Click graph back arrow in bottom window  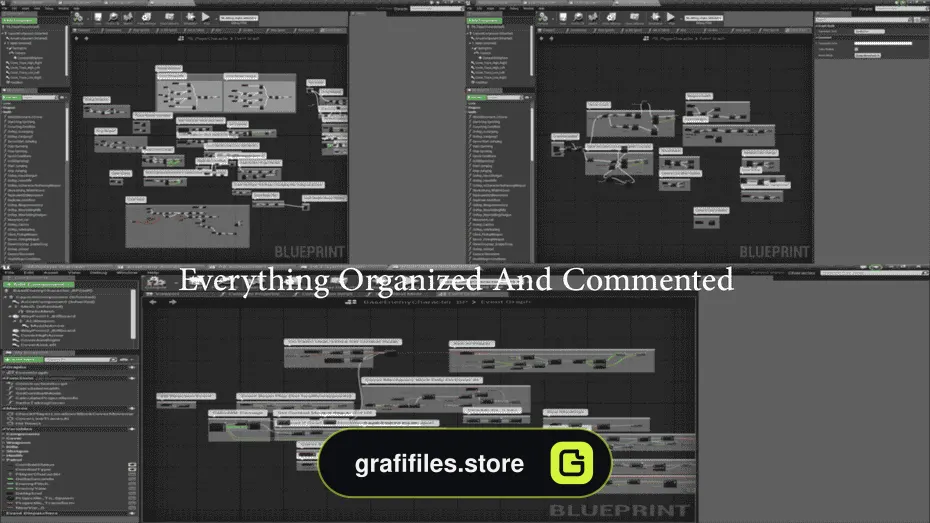(154, 302)
